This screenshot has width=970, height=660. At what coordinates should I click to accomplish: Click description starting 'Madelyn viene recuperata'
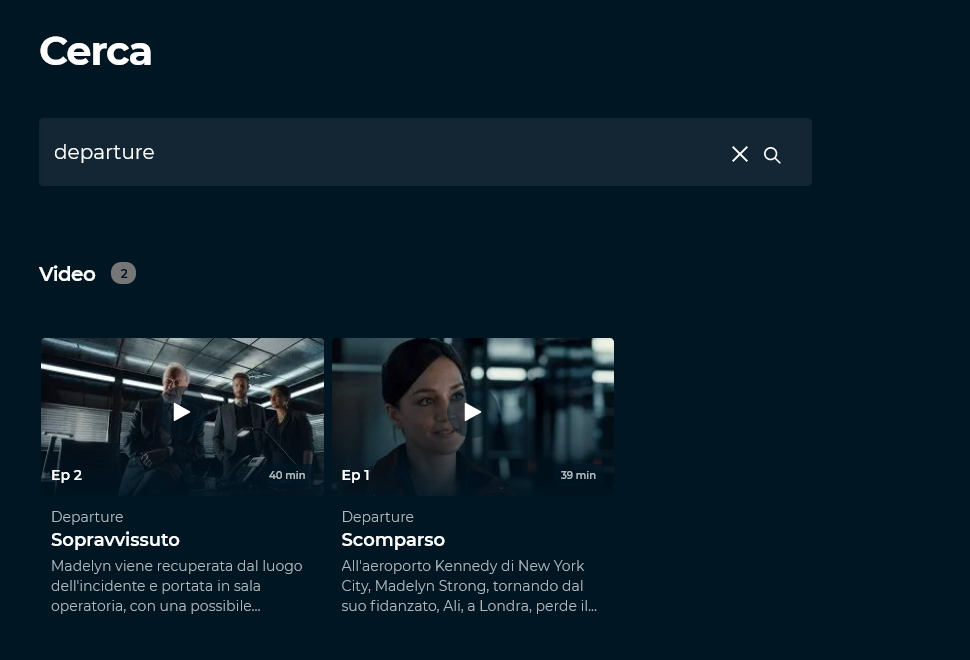coord(176,586)
